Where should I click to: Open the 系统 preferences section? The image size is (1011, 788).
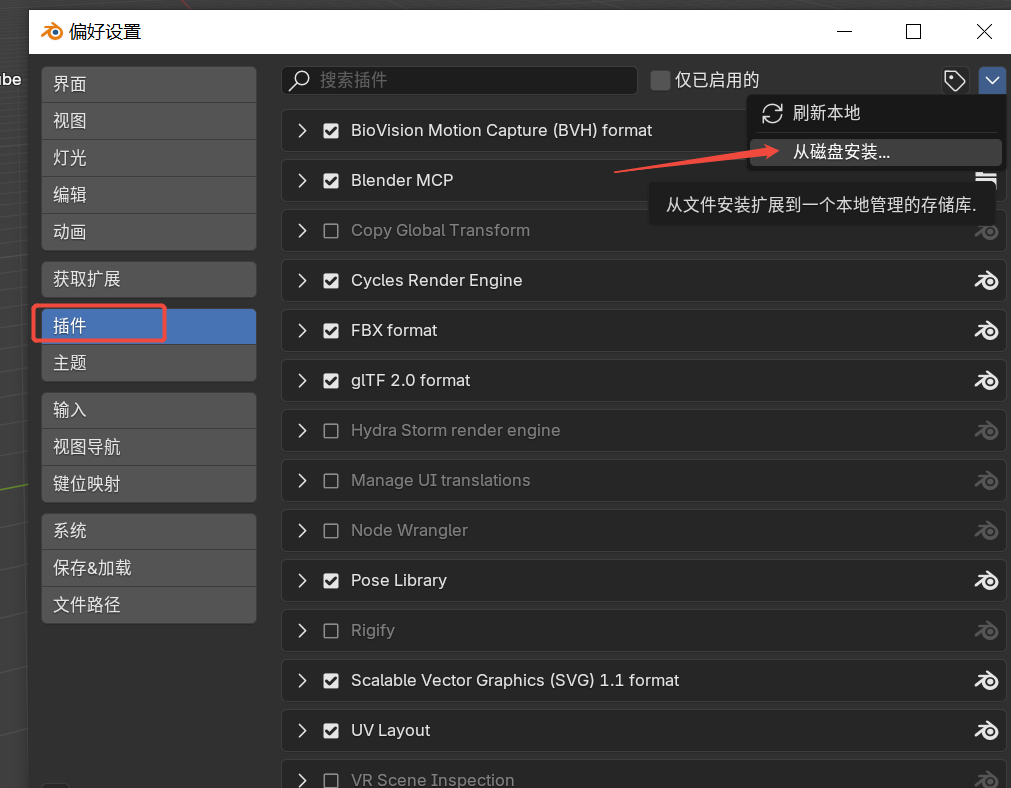tap(149, 531)
